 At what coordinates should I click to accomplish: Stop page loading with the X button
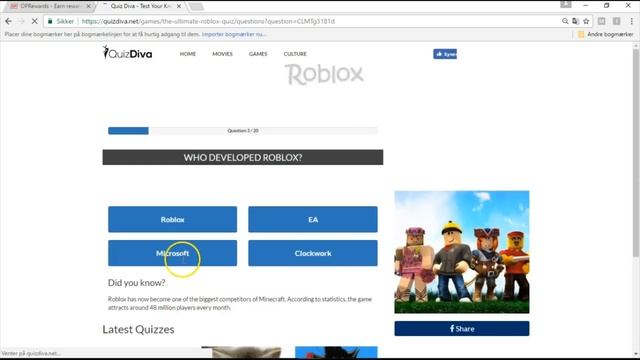point(34,21)
